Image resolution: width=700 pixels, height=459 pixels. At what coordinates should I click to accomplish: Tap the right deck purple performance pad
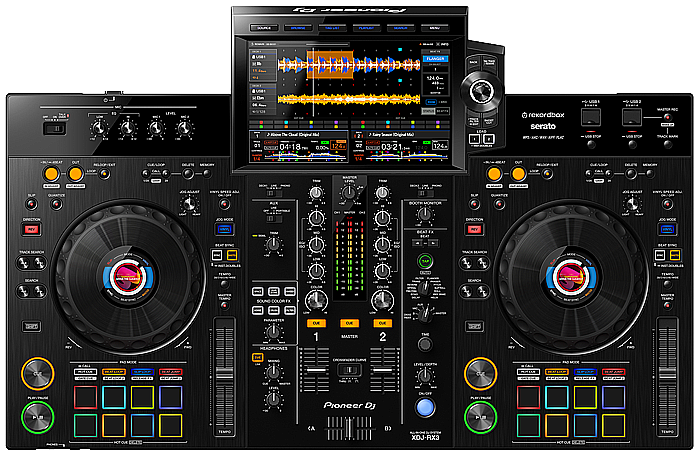[613, 397]
